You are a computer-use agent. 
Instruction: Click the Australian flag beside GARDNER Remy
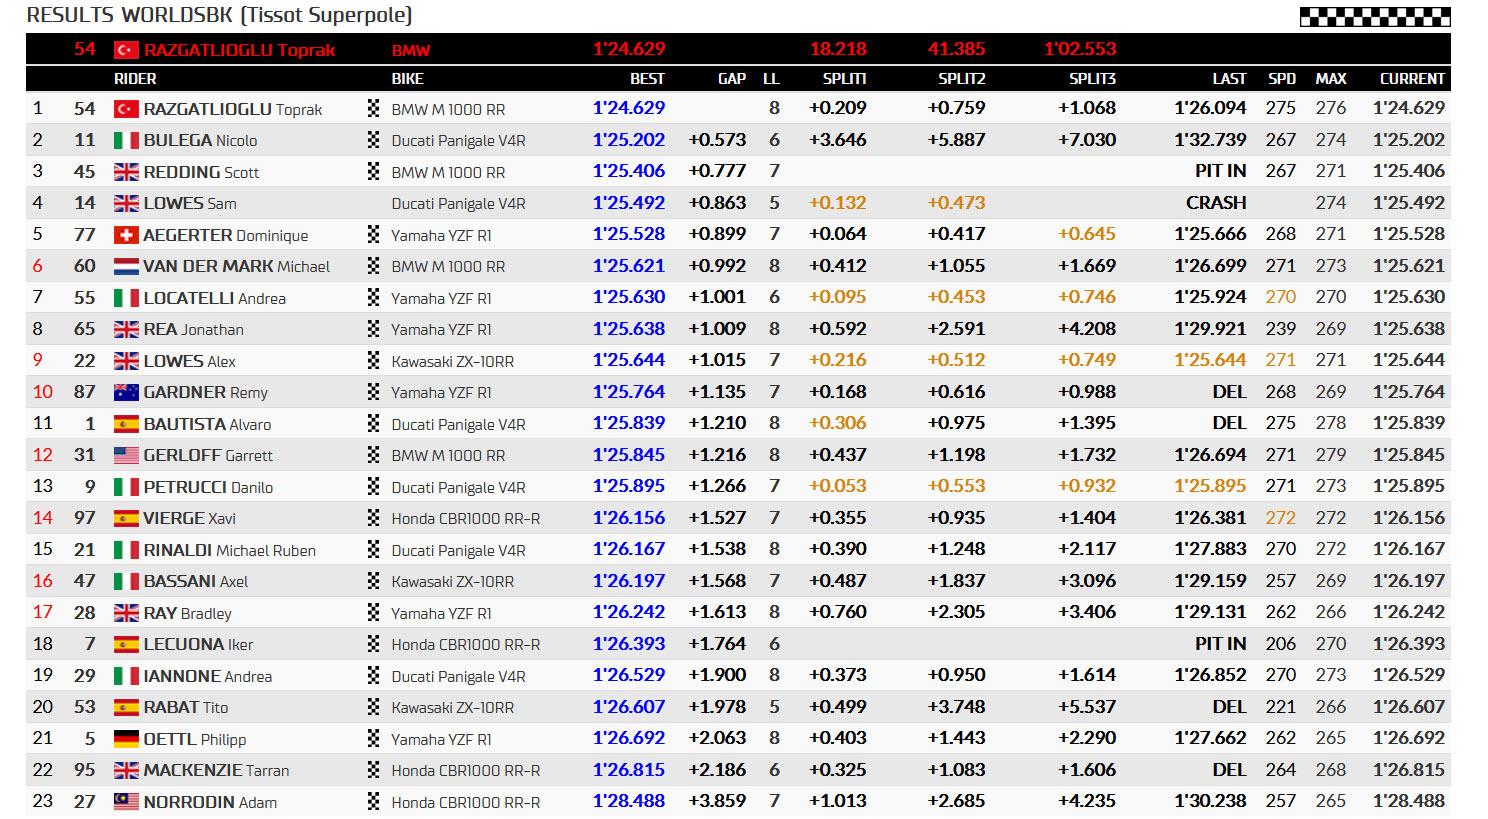[x=126, y=393]
